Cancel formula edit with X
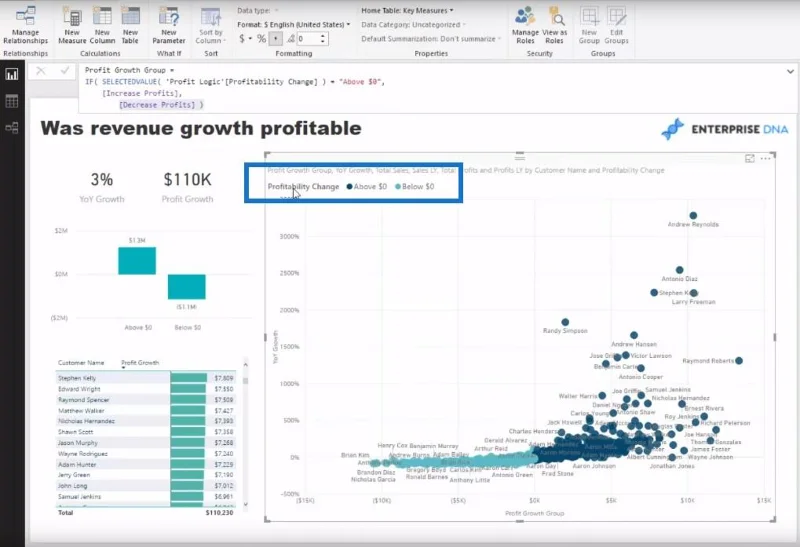The height and width of the screenshot is (547, 800). click(x=41, y=70)
